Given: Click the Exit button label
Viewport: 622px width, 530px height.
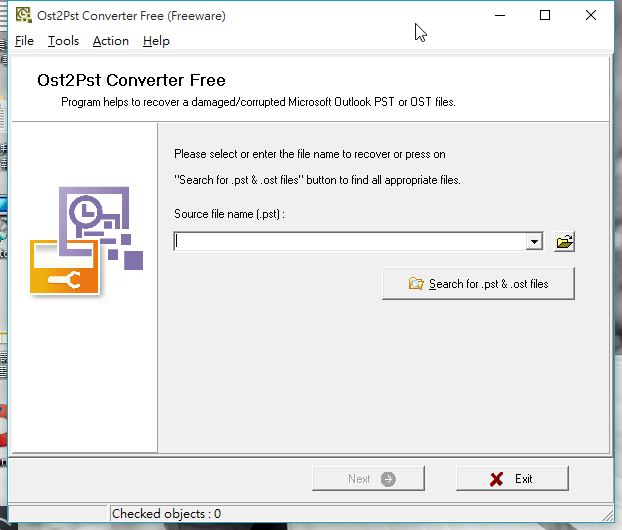Looking at the screenshot, I should click(524, 479).
